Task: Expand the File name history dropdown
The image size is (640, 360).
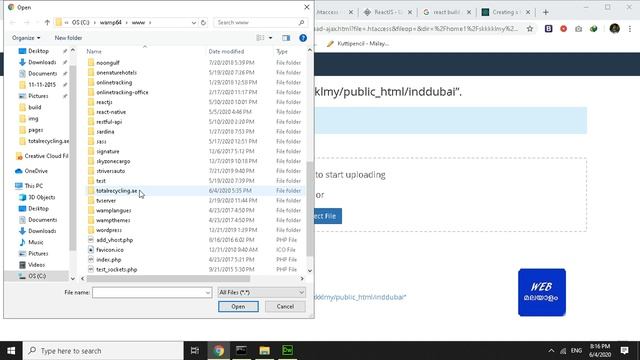Action: pyautogui.click(x=208, y=292)
